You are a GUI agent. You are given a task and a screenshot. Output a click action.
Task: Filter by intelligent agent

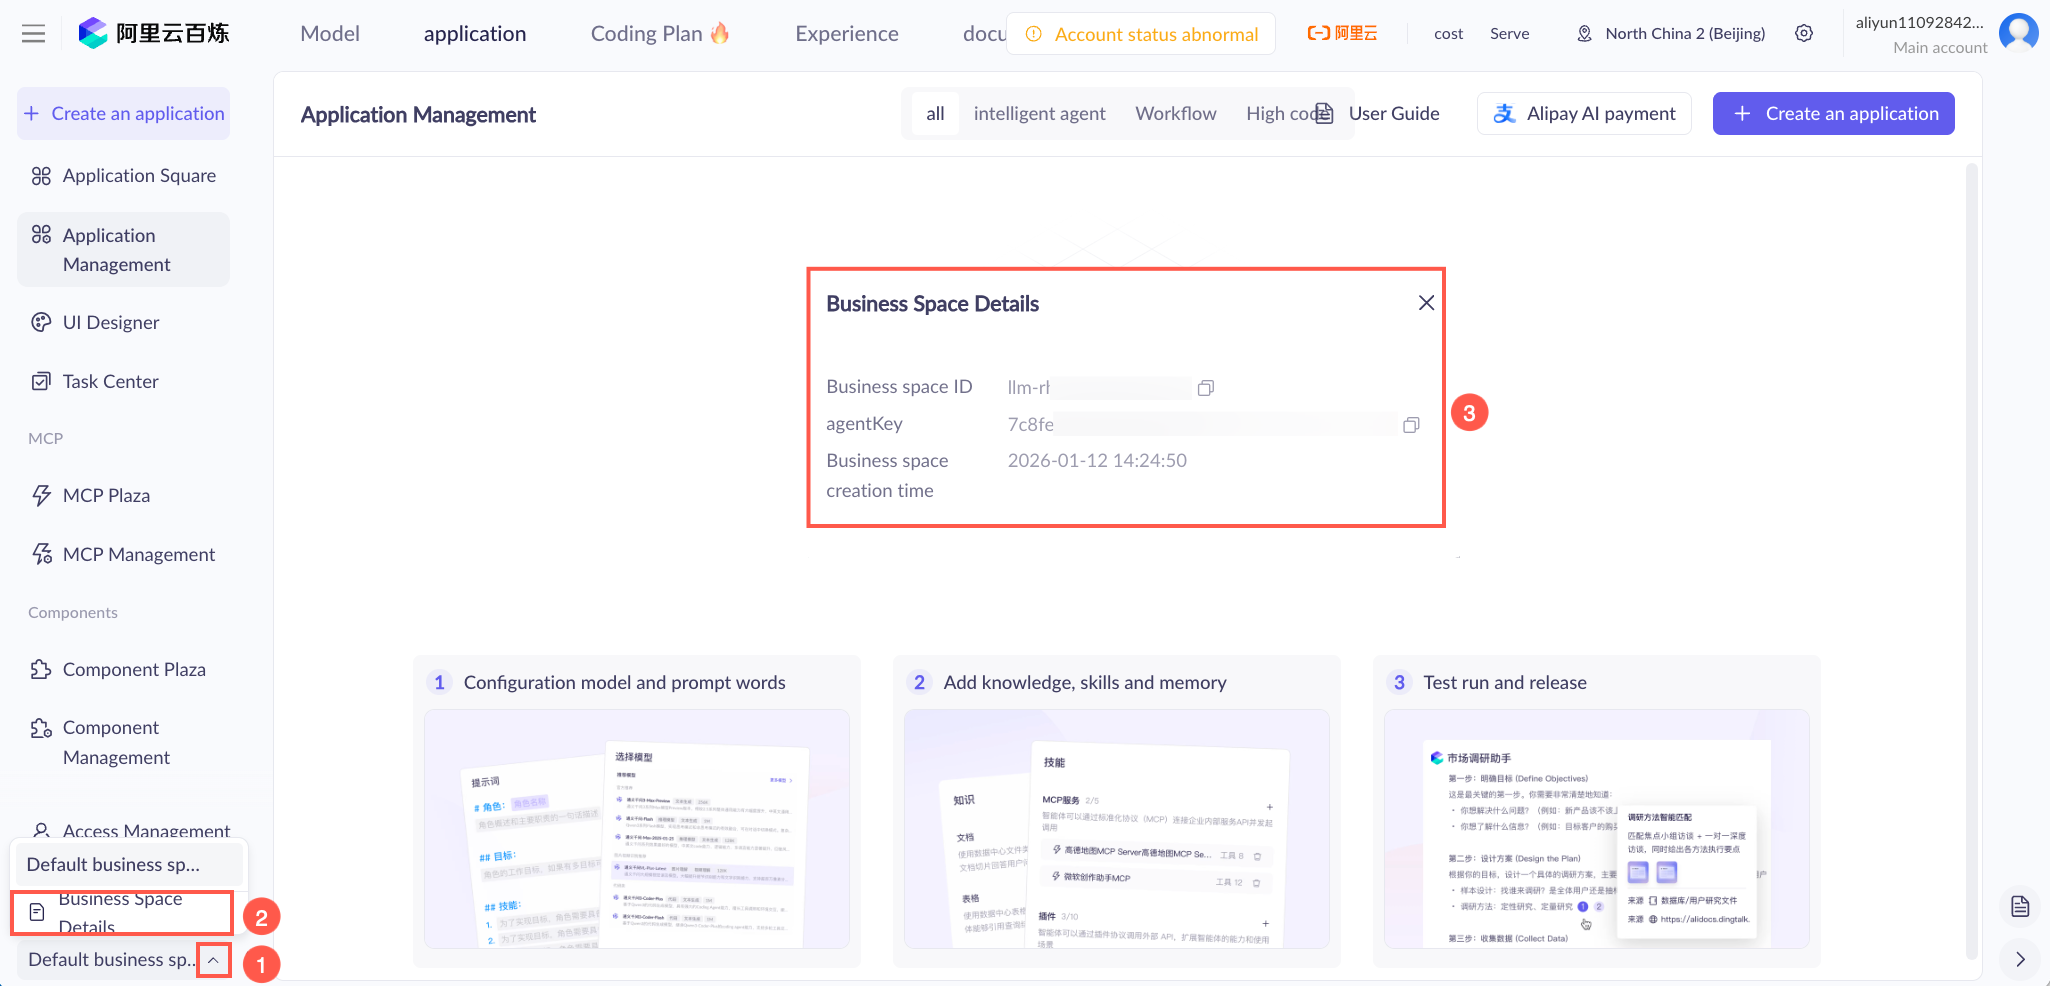pos(1039,114)
